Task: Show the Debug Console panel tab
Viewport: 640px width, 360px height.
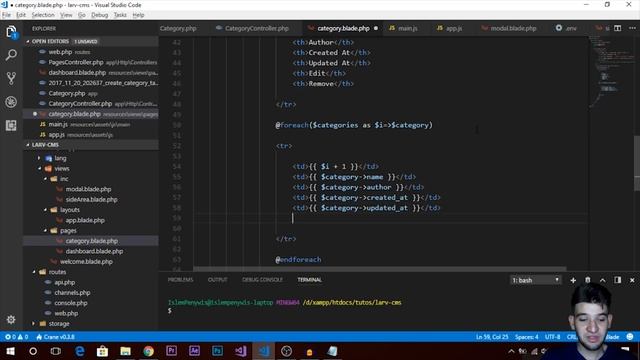Action: coord(262,280)
